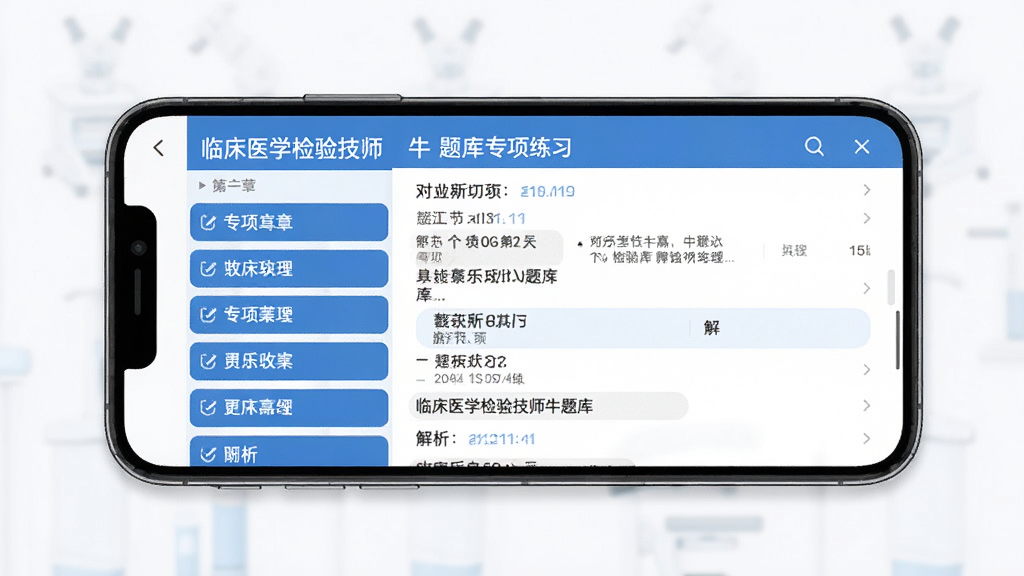Viewport: 1024px width, 576px height.
Task: Select the bottom sidebar button ending in 析
Action: click(x=289, y=451)
